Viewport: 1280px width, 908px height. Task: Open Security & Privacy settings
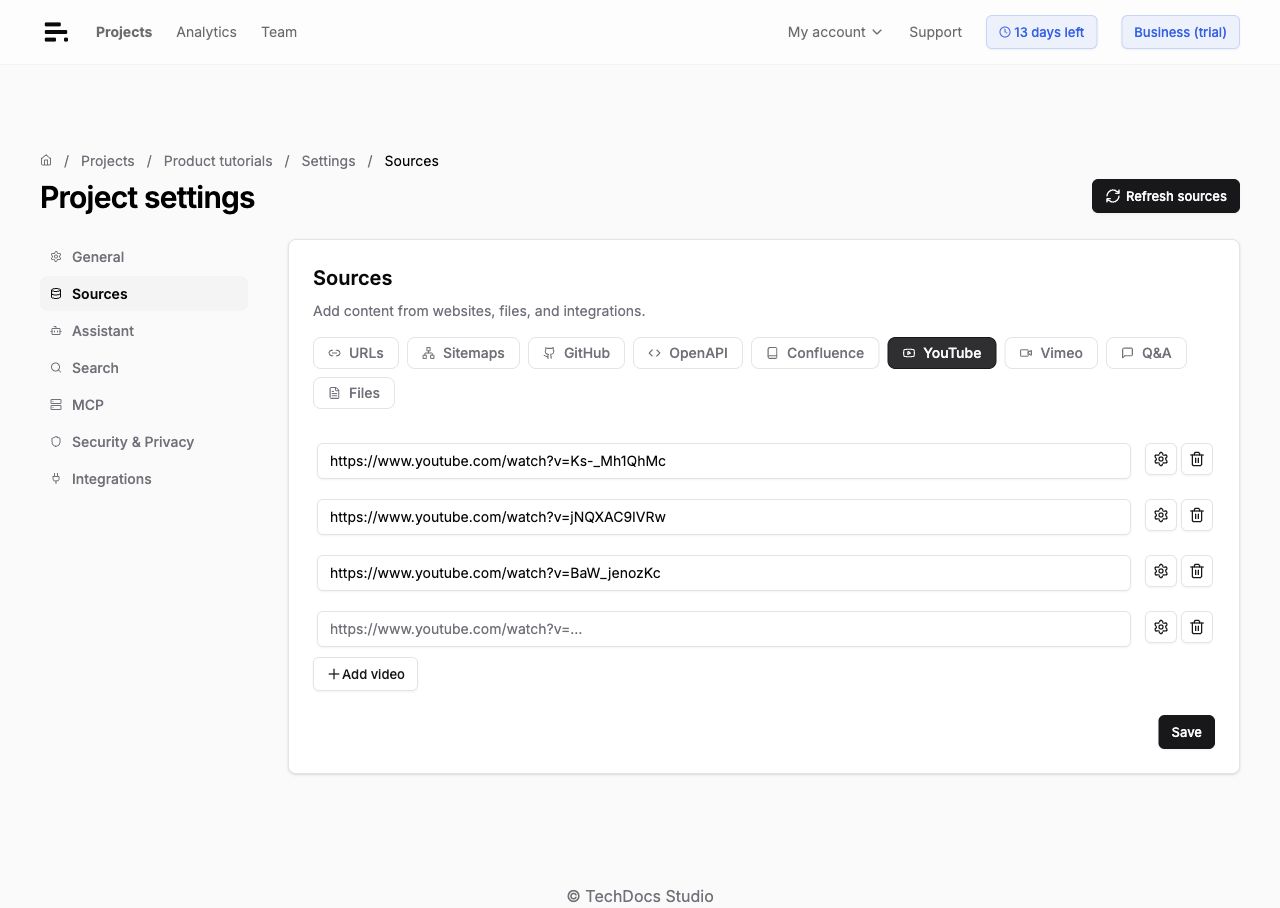click(x=144, y=442)
